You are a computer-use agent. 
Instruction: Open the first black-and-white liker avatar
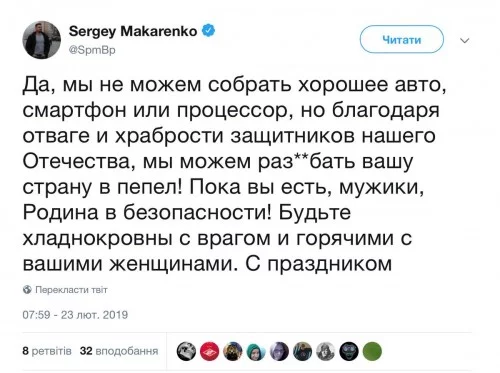pyautogui.click(x=186, y=351)
